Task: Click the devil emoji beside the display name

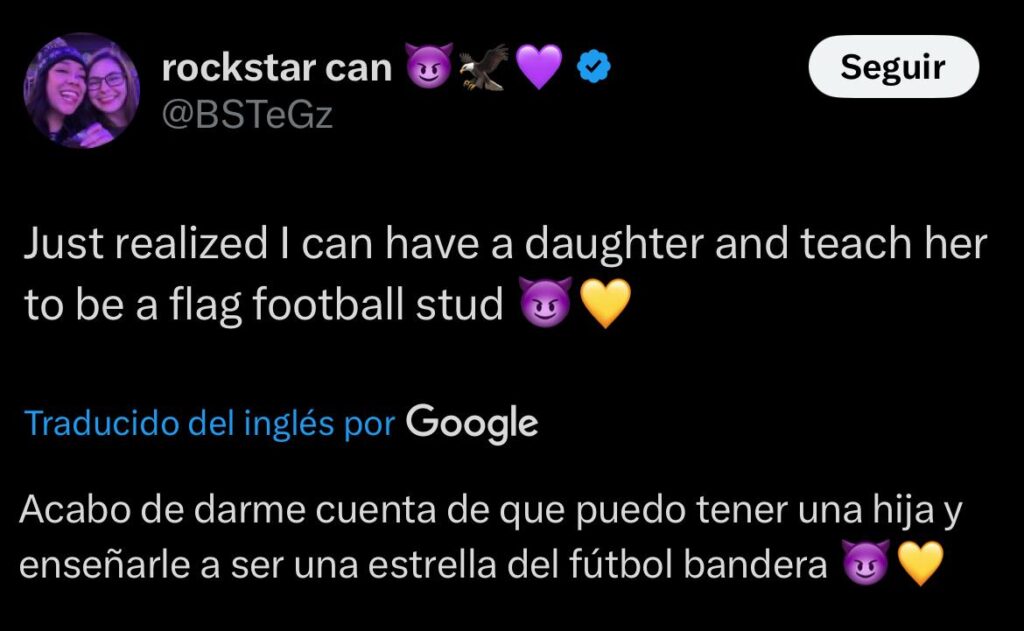Action: click(x=430, y=68)
